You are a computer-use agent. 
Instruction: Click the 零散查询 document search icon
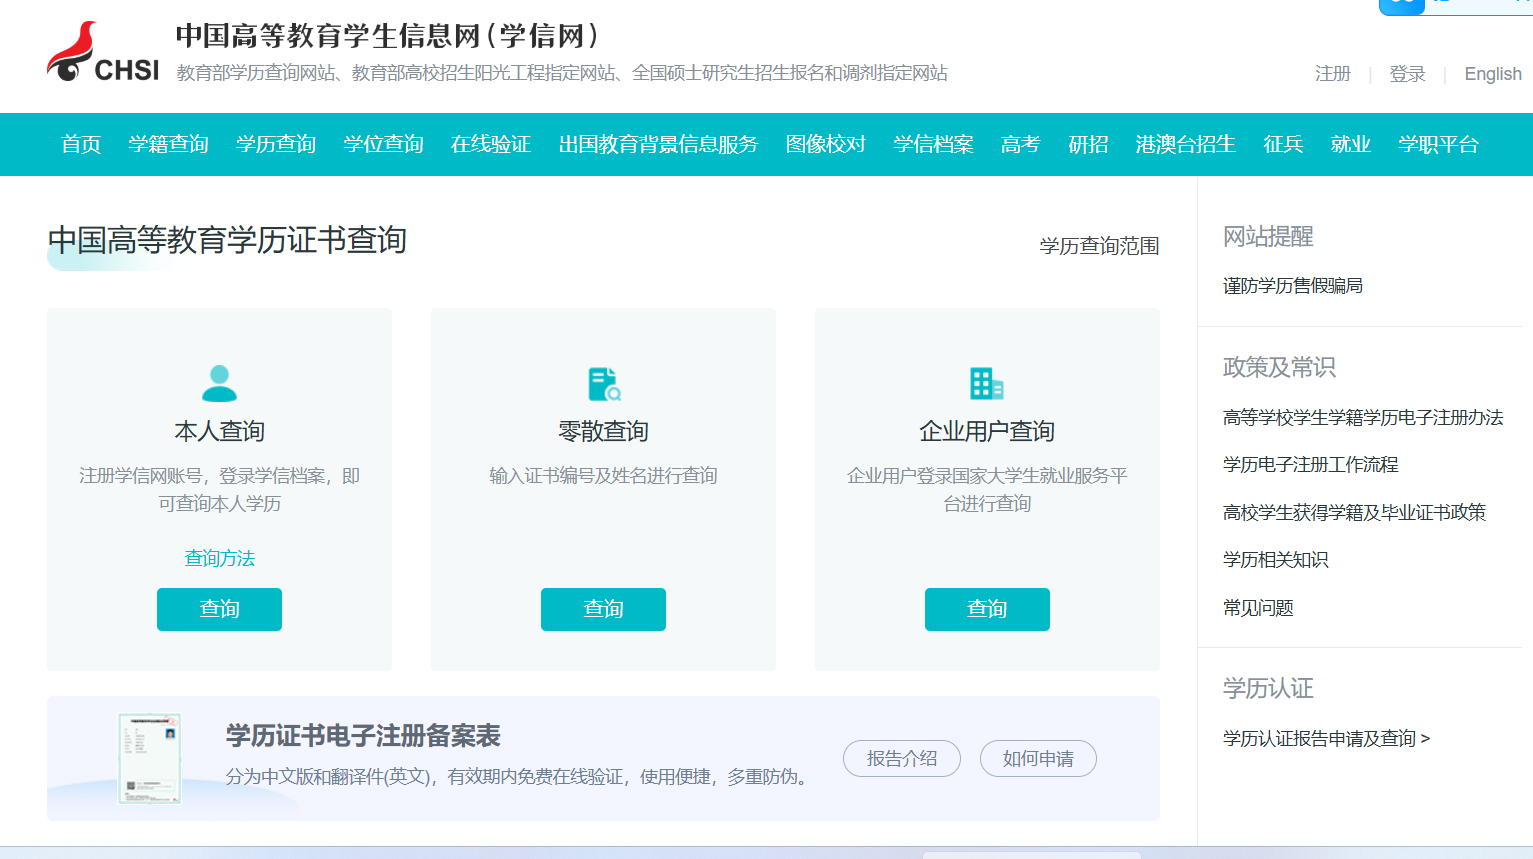click(x=604, y=384)
